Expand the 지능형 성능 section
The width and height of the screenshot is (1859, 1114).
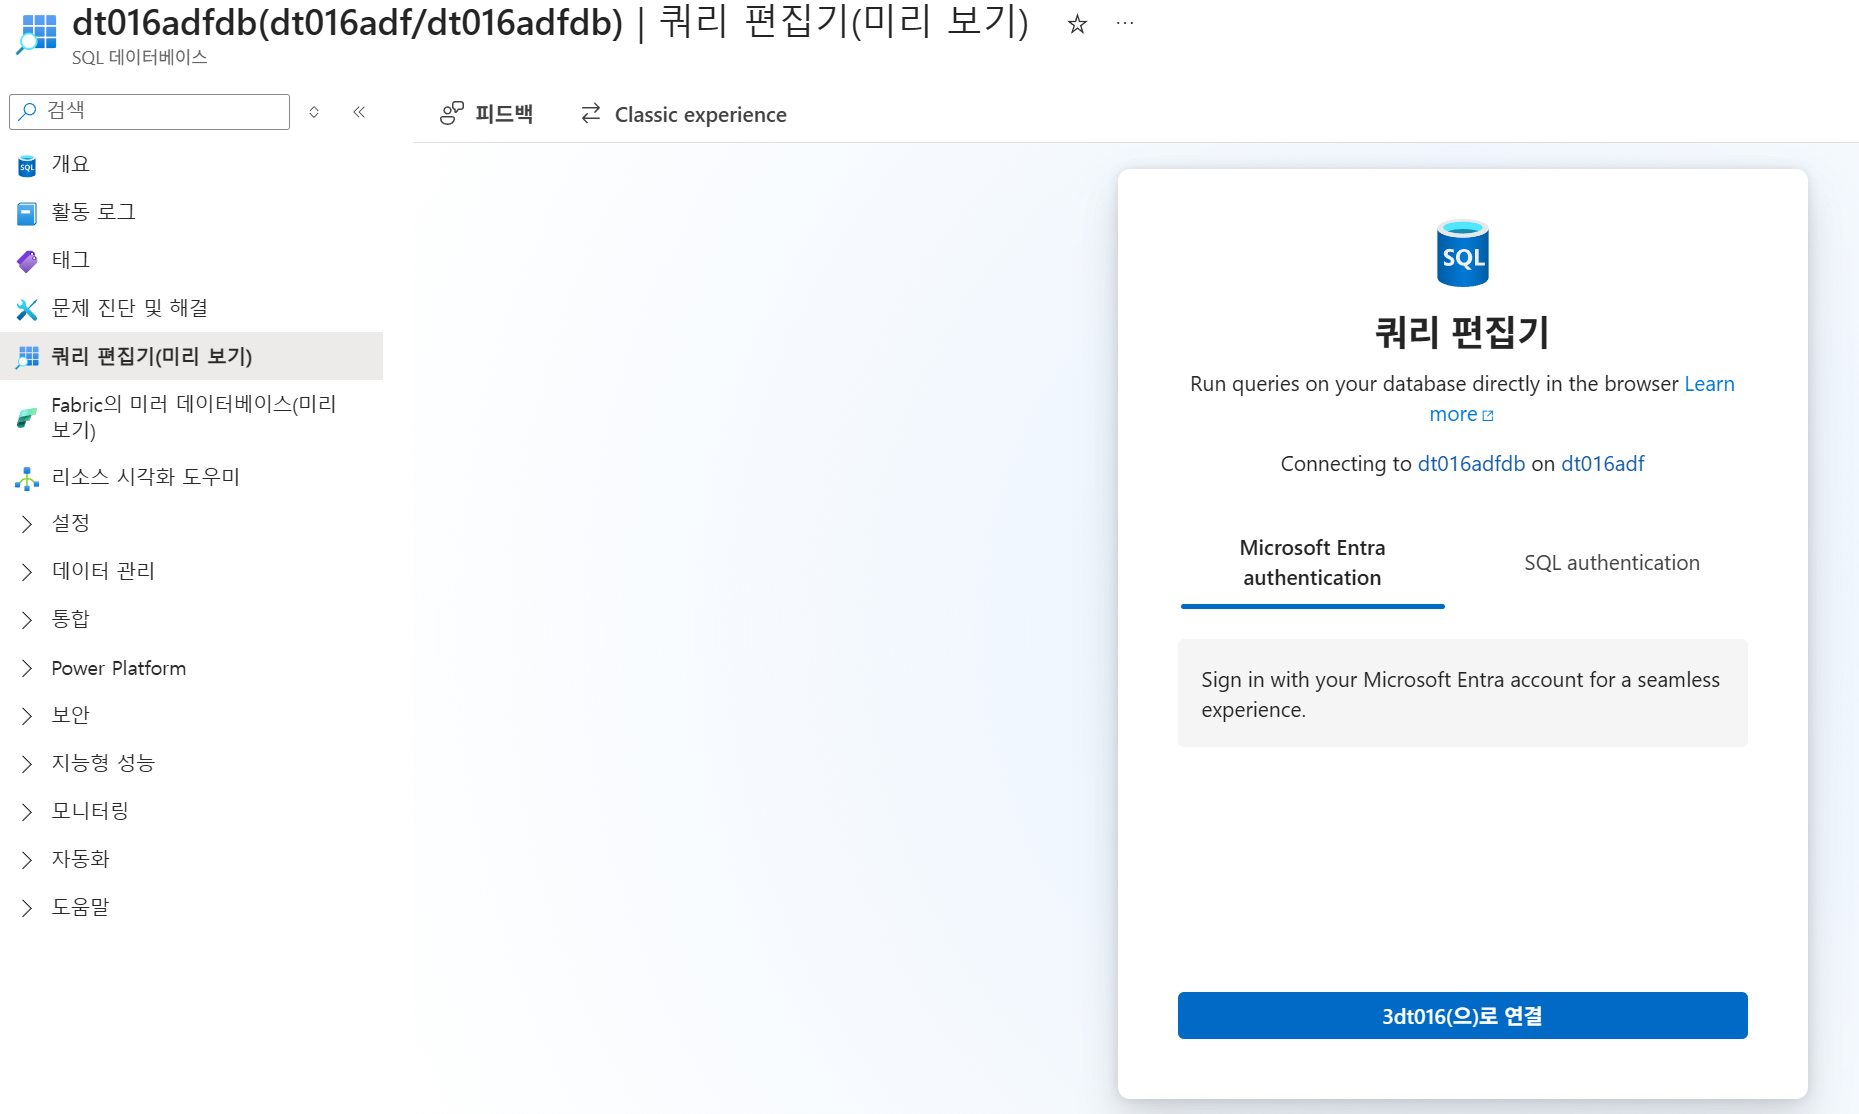(x=27, y=764)
